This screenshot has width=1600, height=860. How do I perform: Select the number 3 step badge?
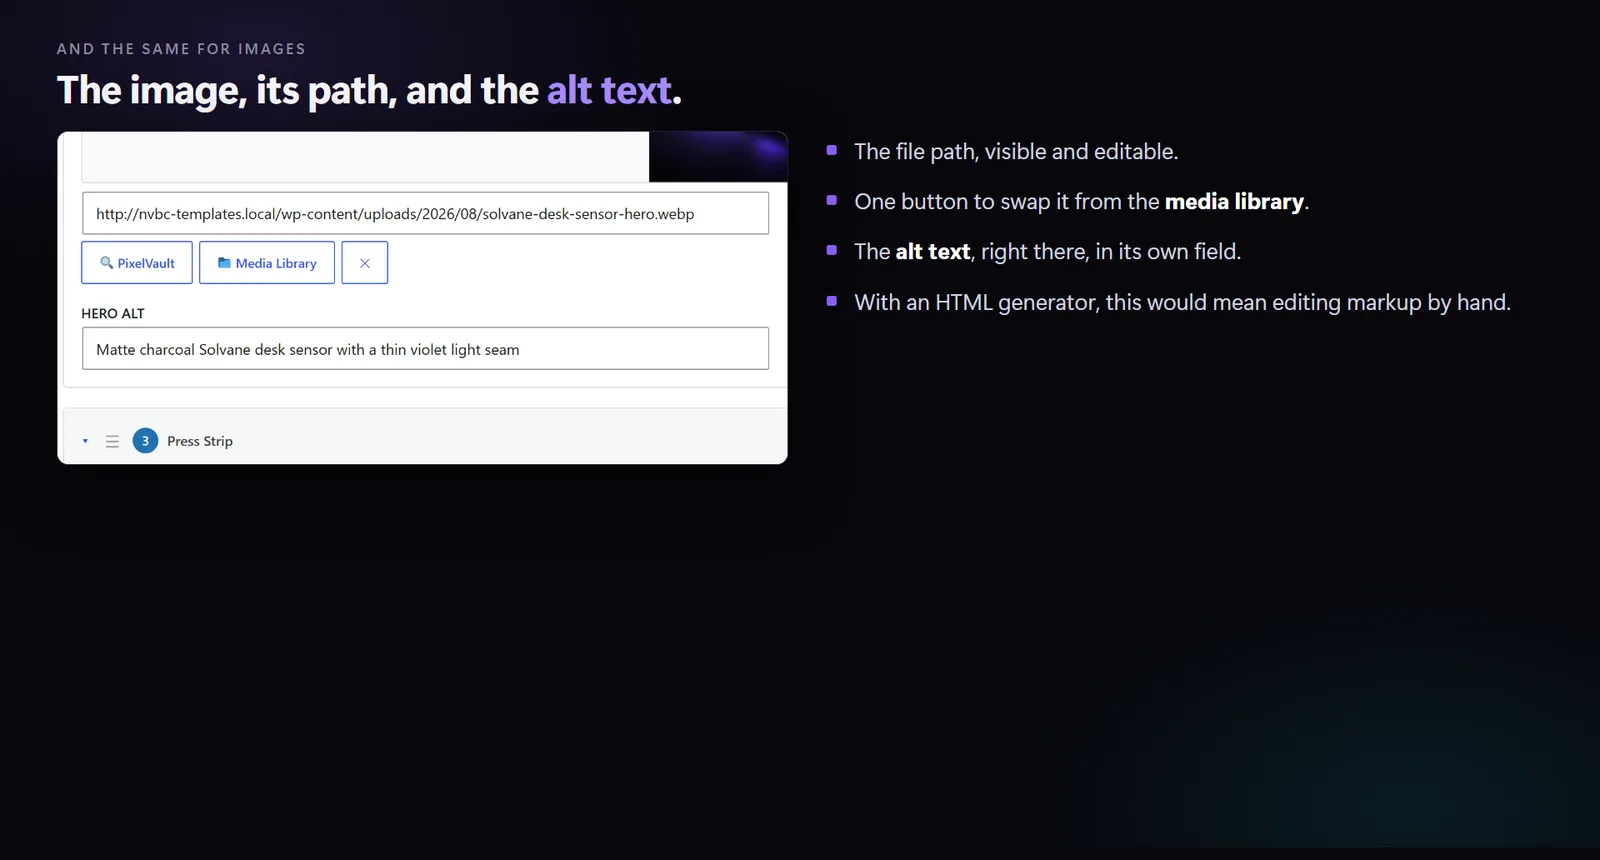point(145,441)
